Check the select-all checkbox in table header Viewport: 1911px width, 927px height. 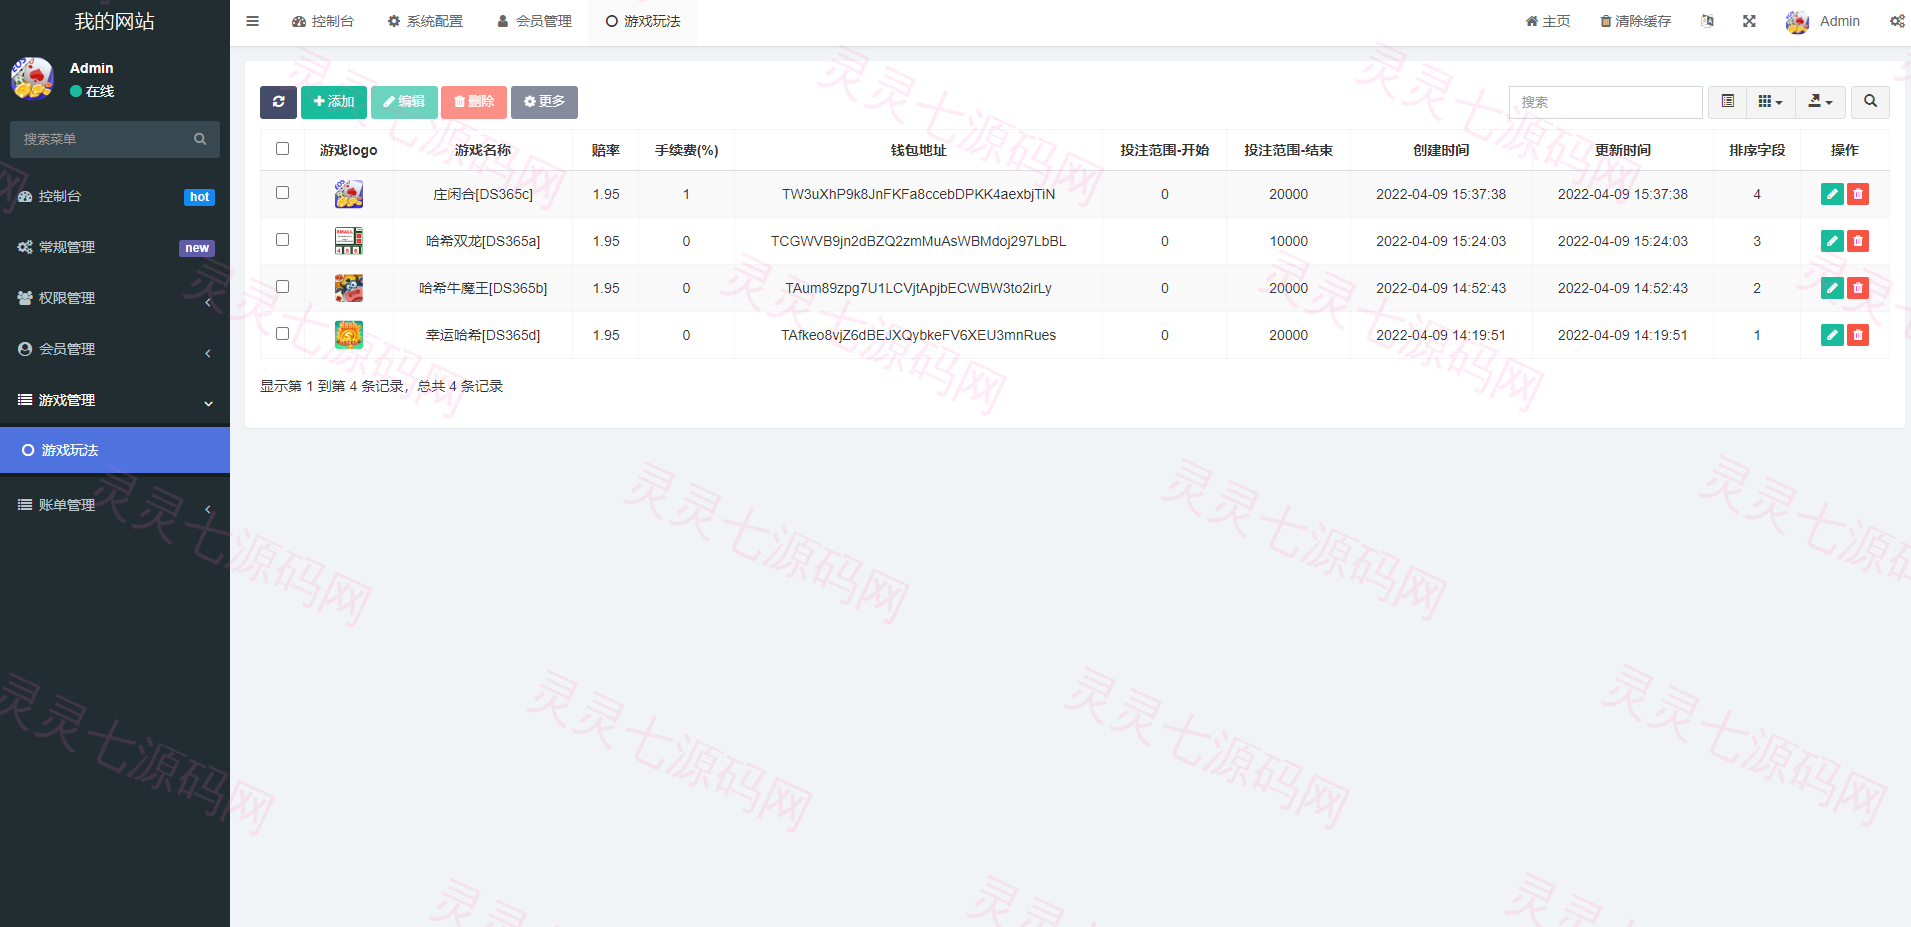coord(282,149)
